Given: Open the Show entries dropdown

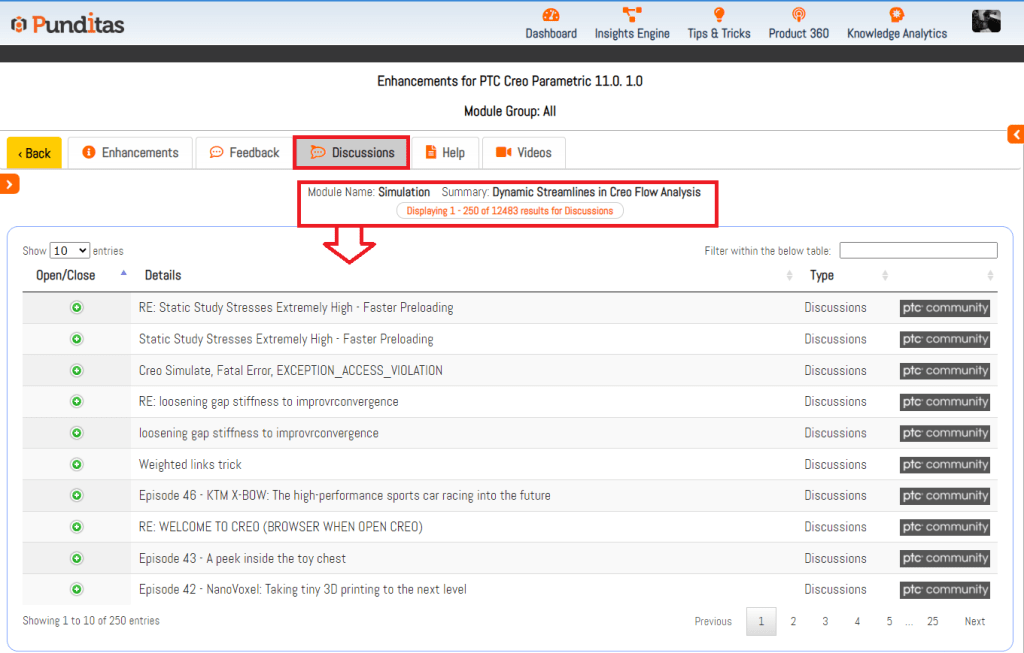Looking at the screenshot, I should [x=70, y=251].
